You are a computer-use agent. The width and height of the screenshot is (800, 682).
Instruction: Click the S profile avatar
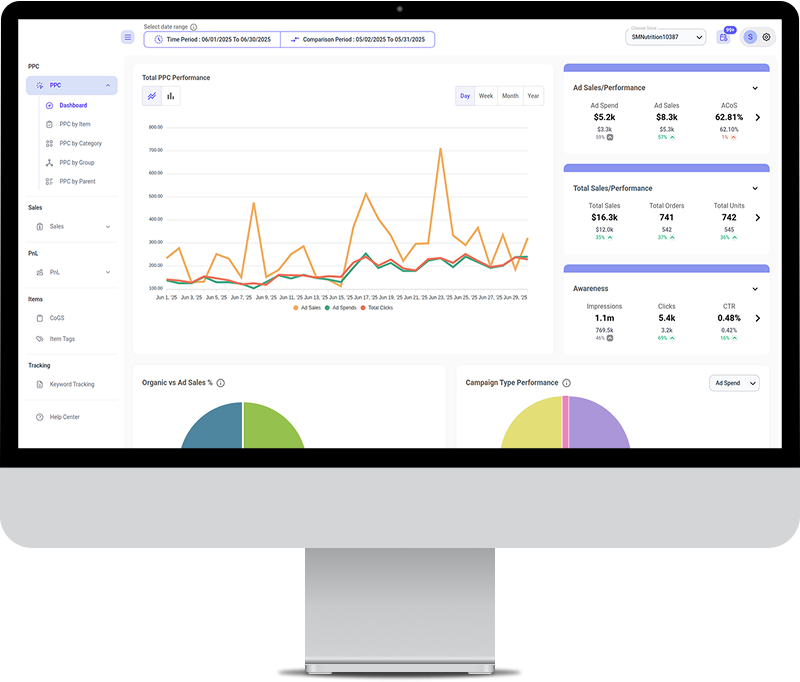[x=748, y=37]
